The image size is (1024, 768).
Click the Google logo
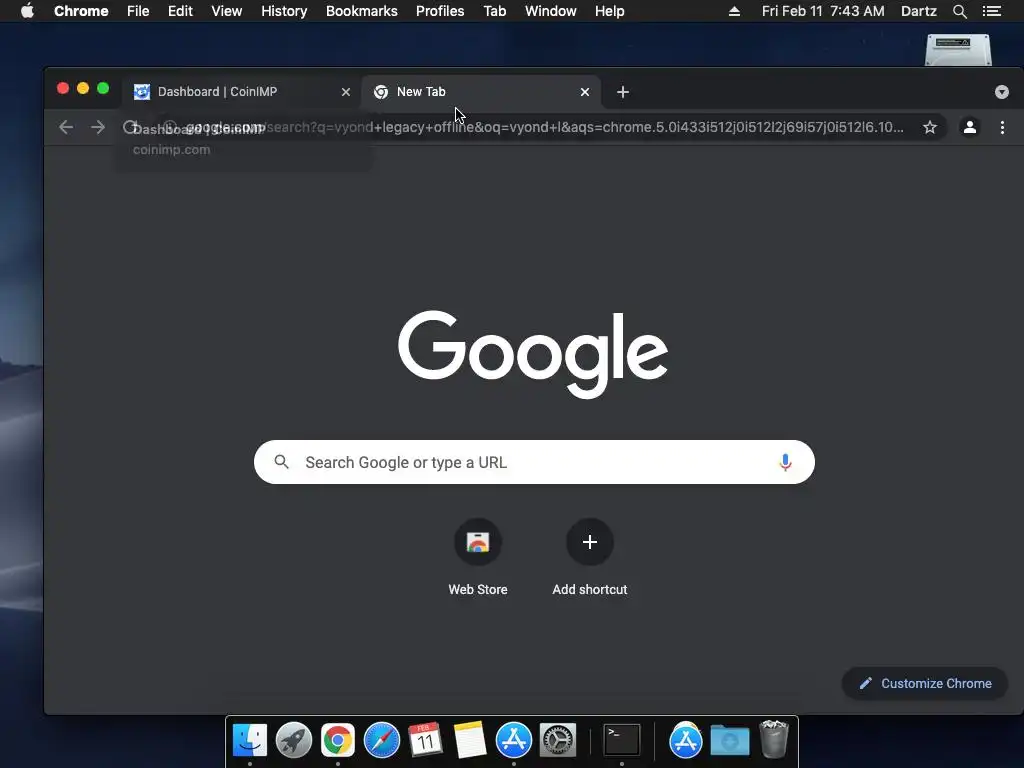click(x=533, y=354)
